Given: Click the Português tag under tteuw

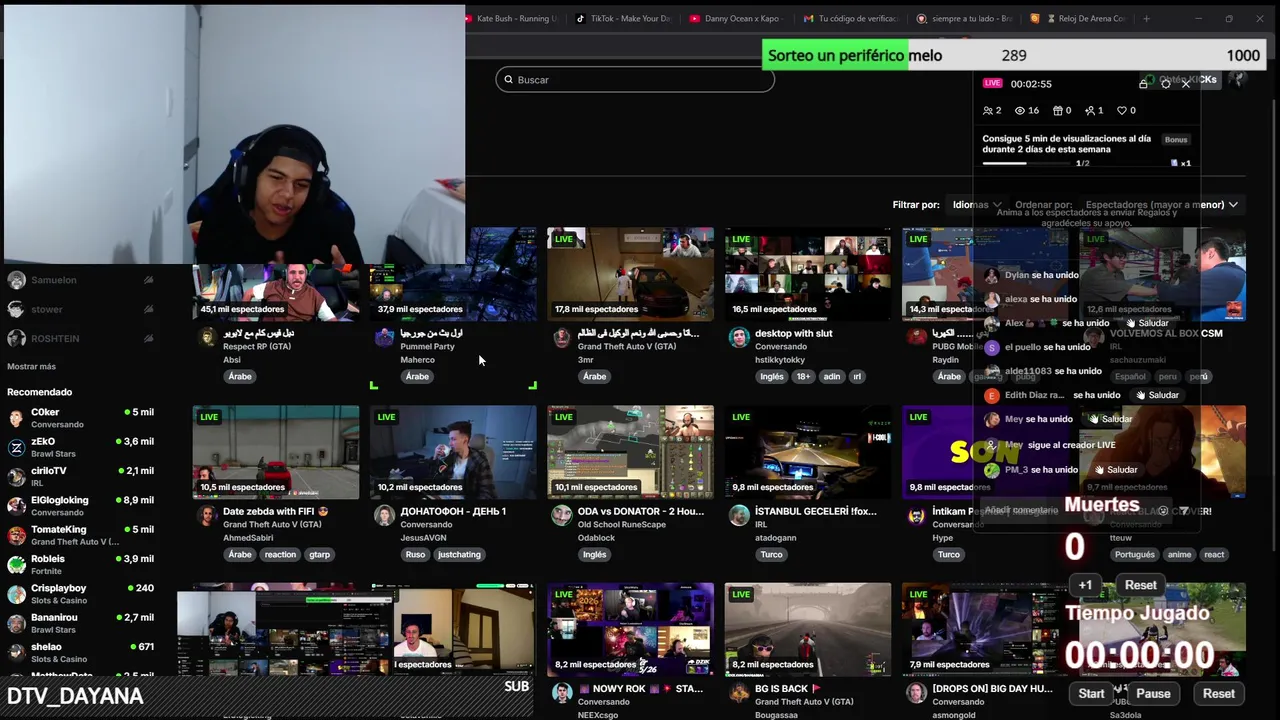Looking at the screenshot, I should point(1134,554).
